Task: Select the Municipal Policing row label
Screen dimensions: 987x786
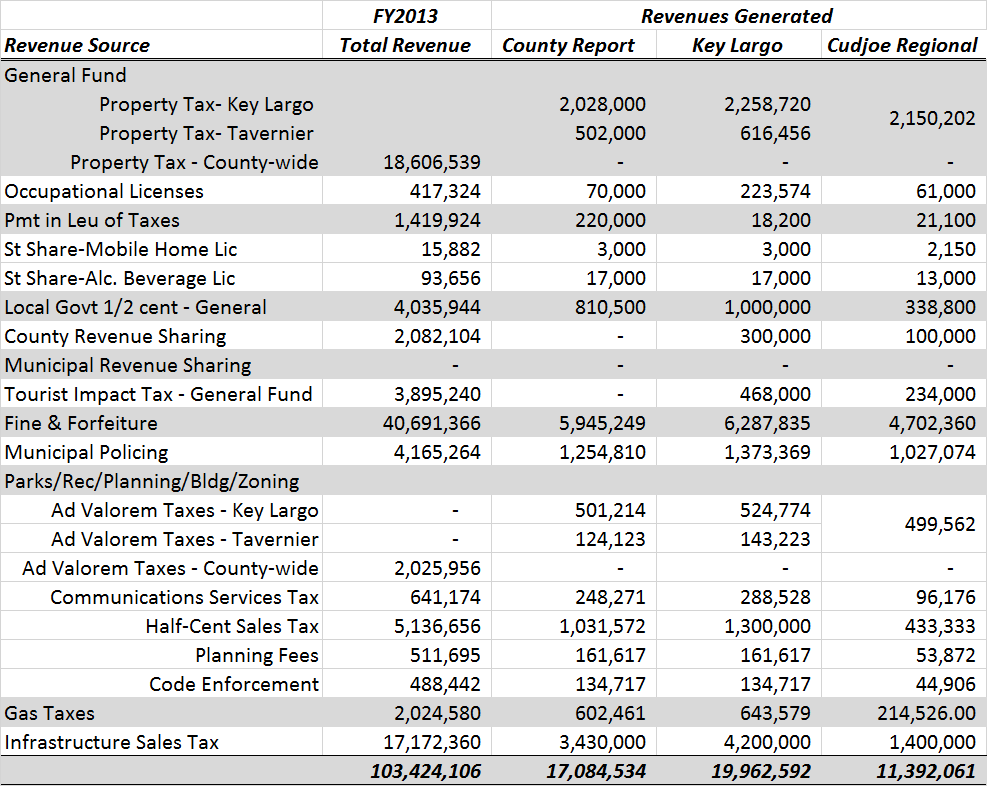Action: click(x=86, y=452)
